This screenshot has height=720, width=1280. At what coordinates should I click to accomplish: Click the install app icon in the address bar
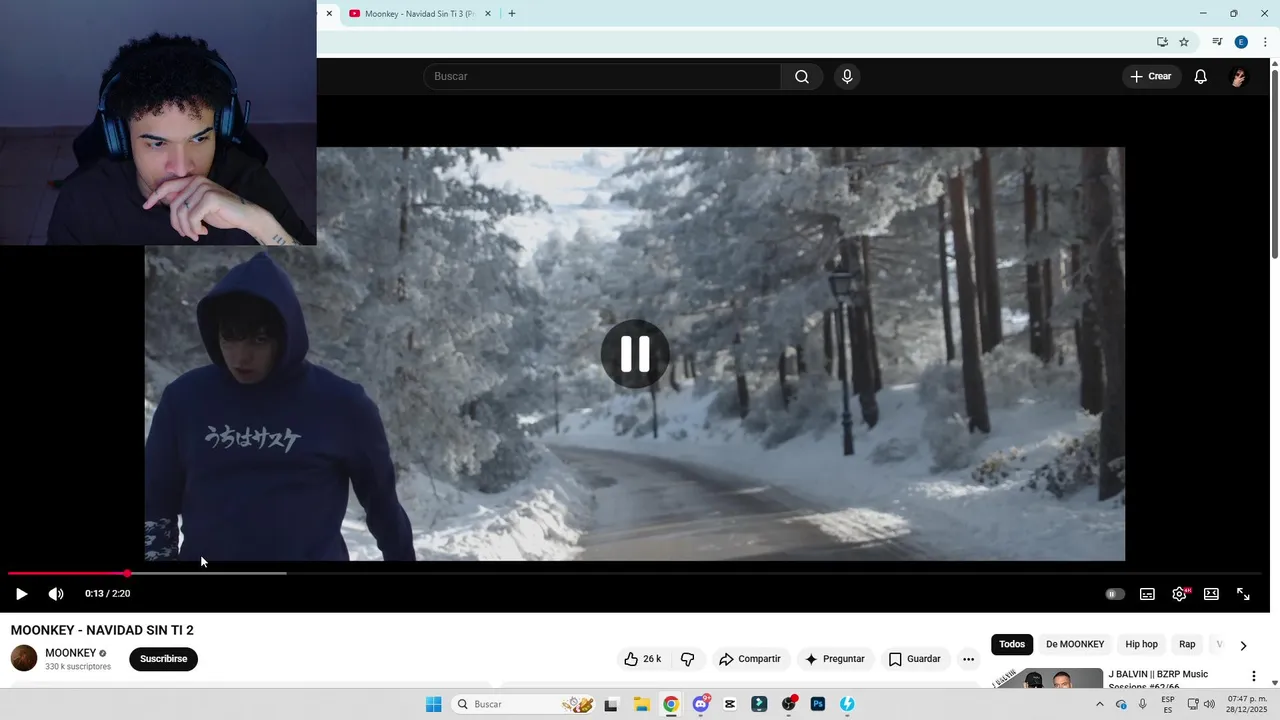click(x=1162, y=42)
